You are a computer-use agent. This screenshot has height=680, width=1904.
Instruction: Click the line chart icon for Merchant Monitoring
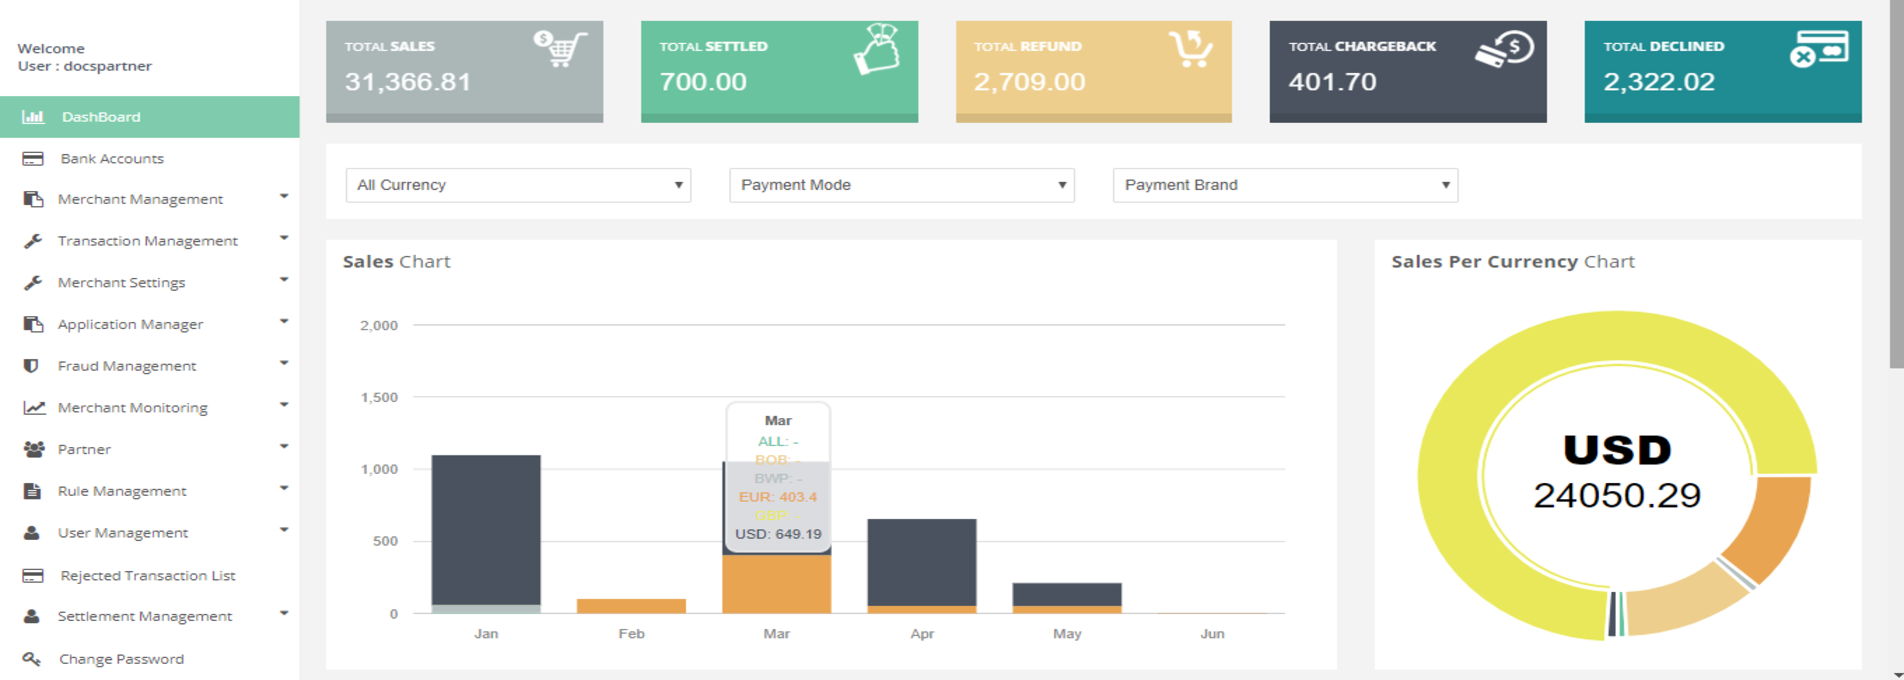point(34,408)
